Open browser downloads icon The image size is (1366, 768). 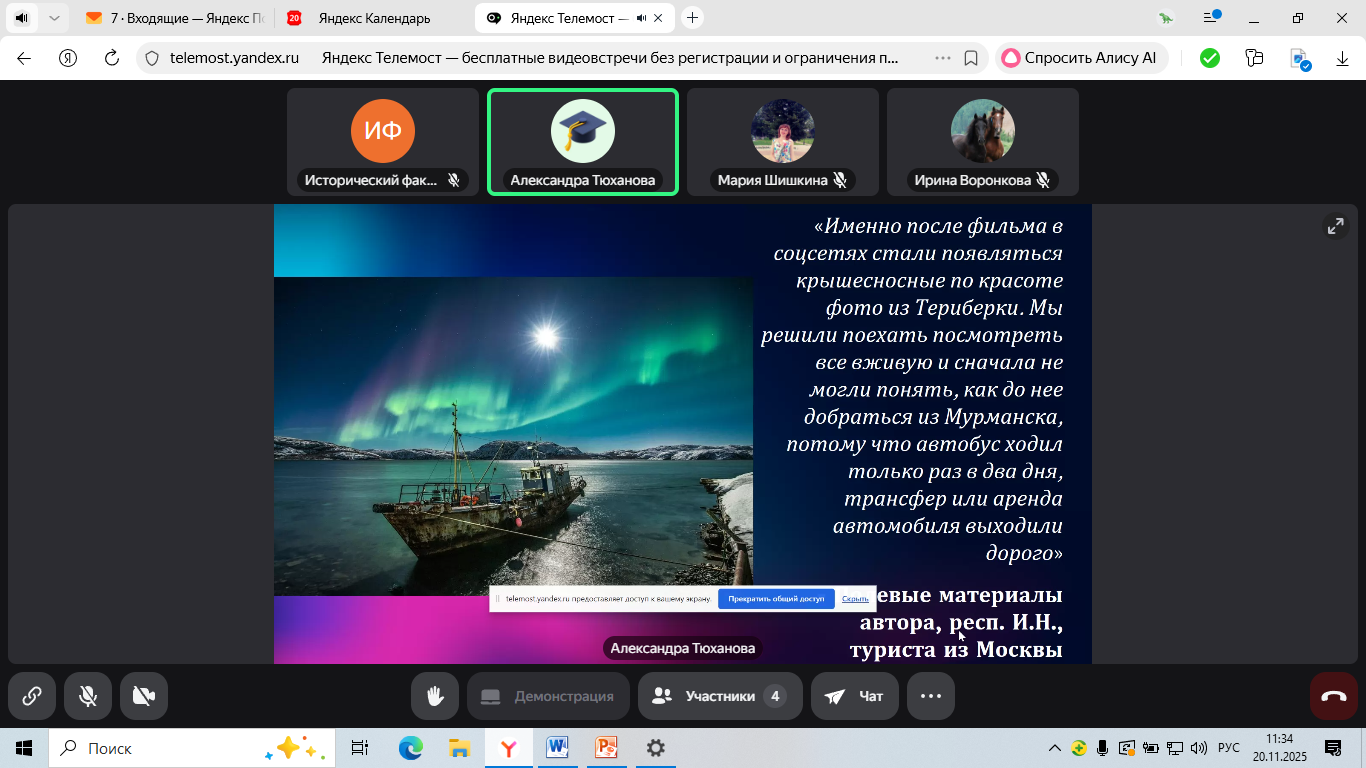[x=1343, y=58]
